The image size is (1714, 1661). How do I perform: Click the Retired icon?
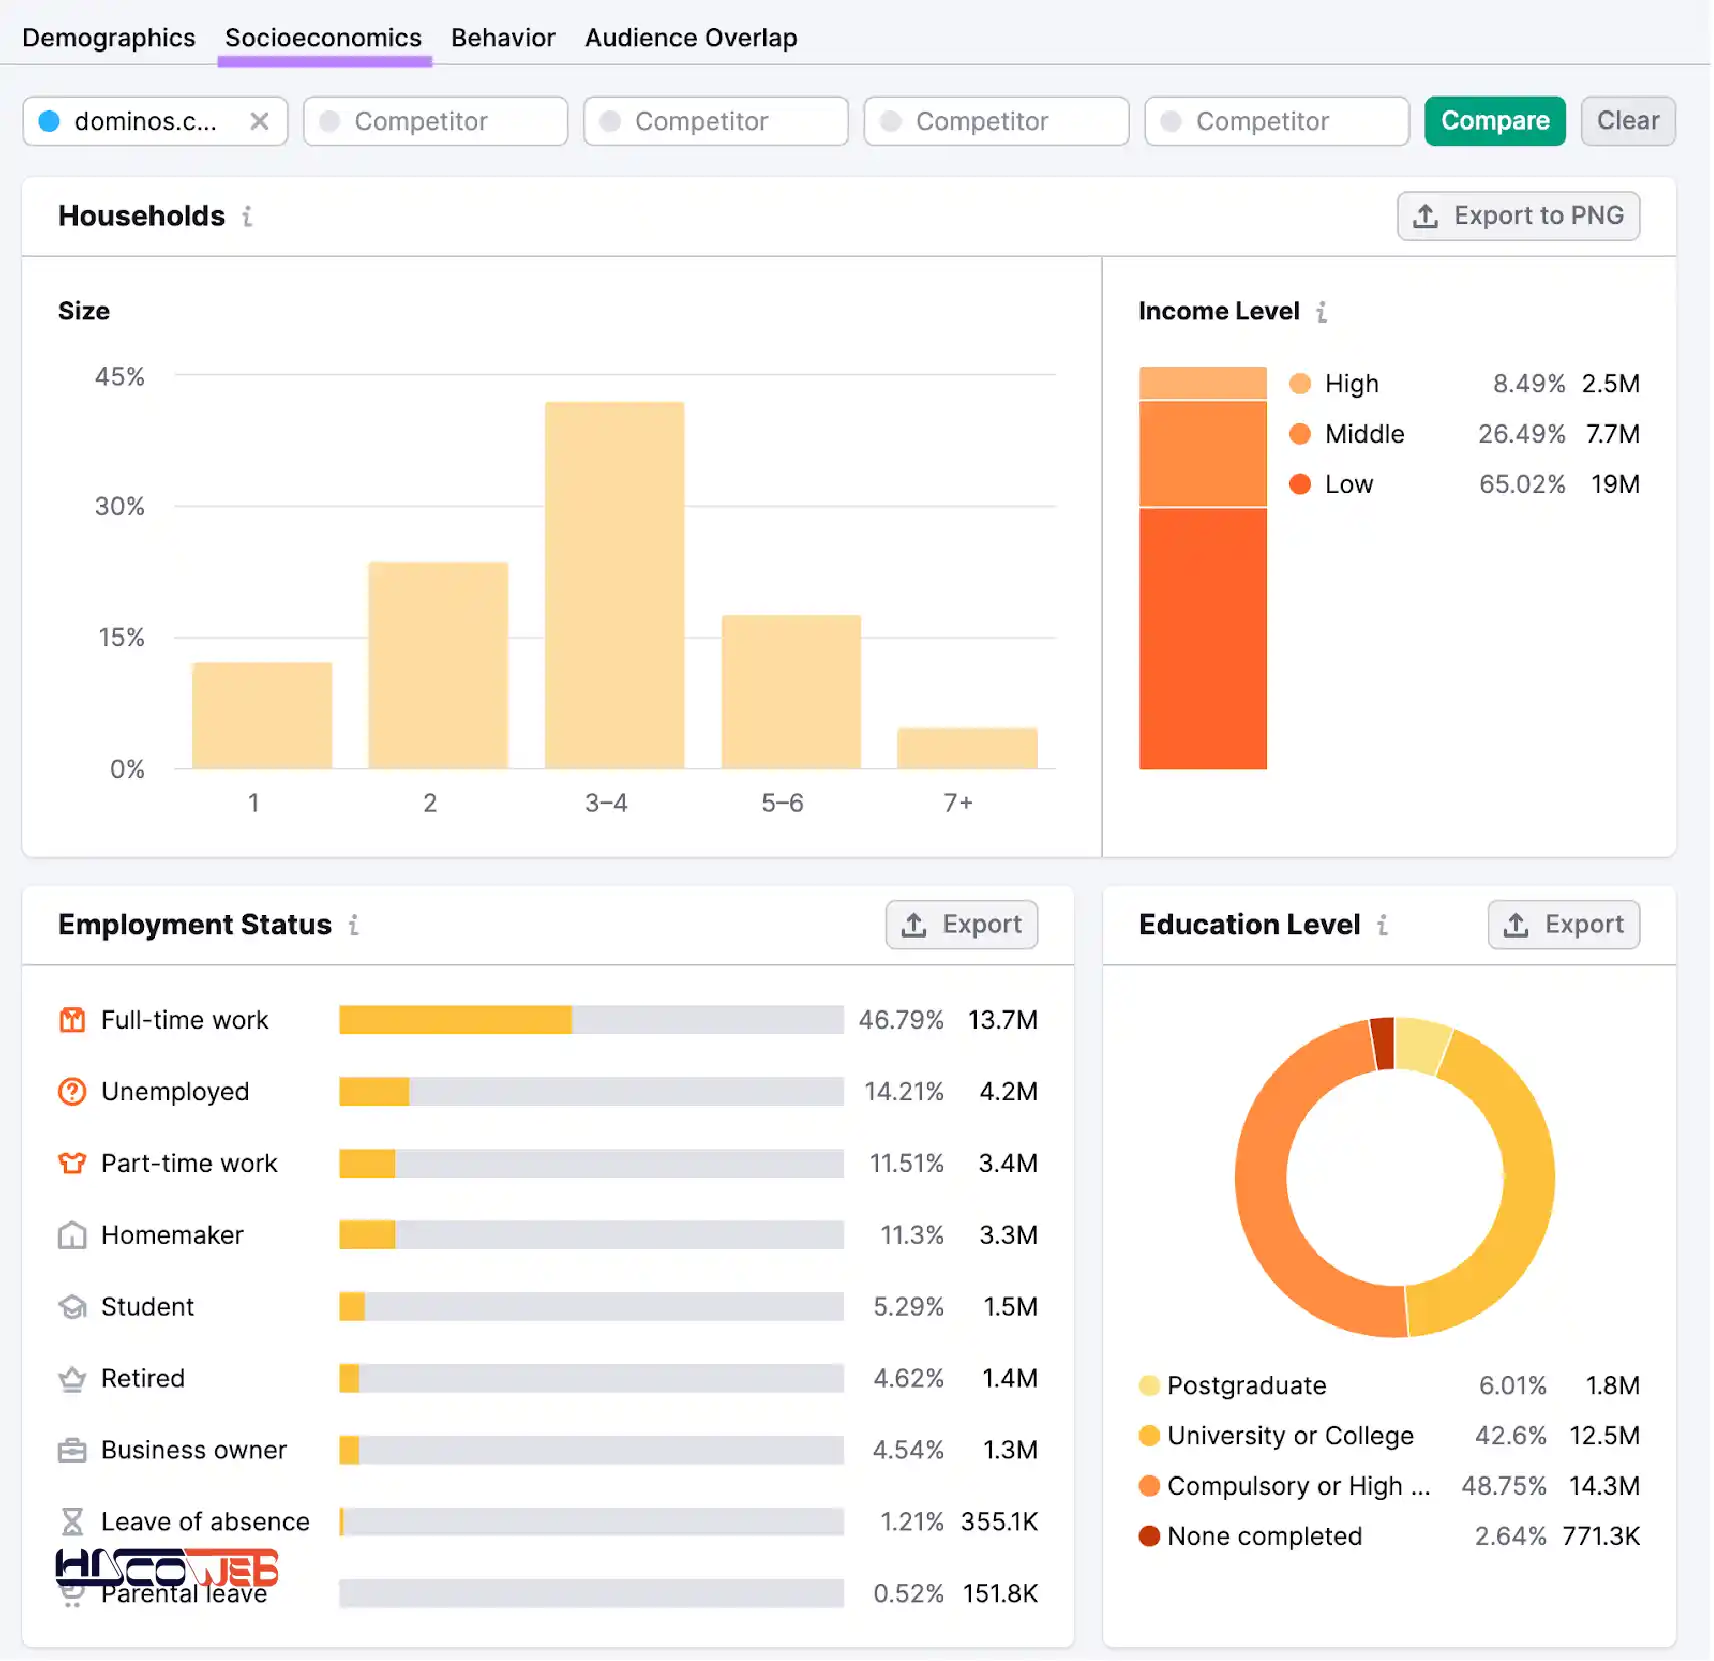click(x=72, y=1379)
